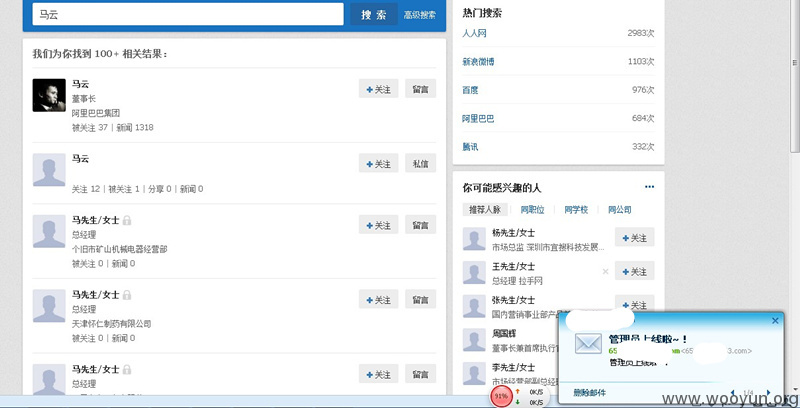Click the 搜索 search button
The height and width of the screenshot is (408, 800).
click(373, 15)
